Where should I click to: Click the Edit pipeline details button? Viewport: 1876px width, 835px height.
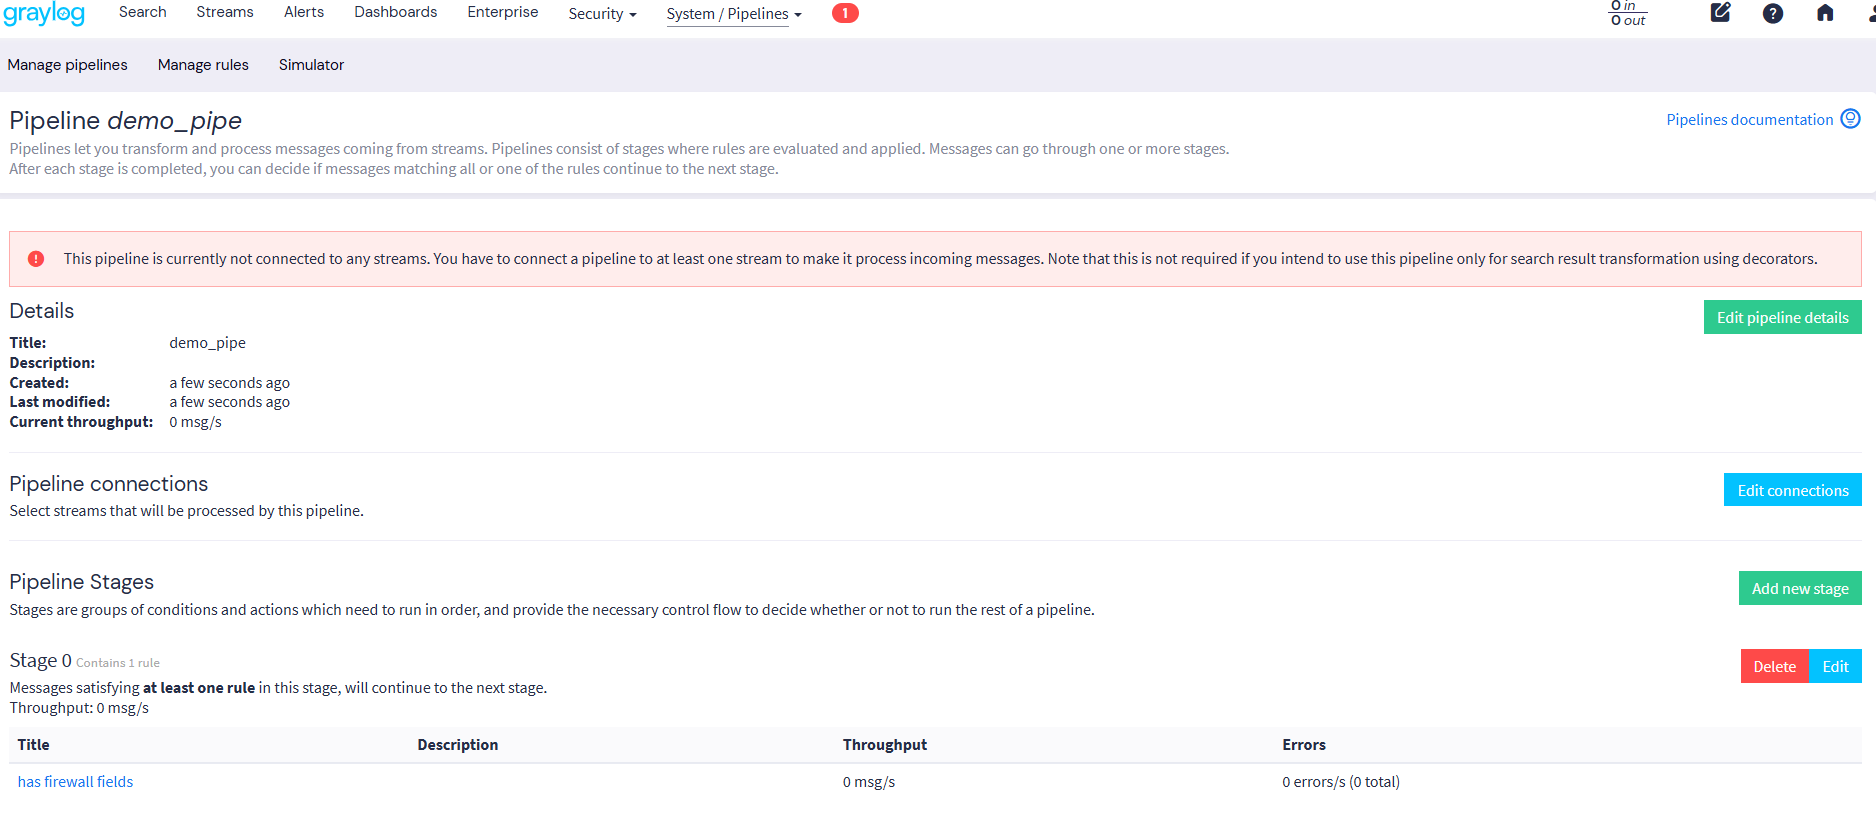click(1782, 317)
